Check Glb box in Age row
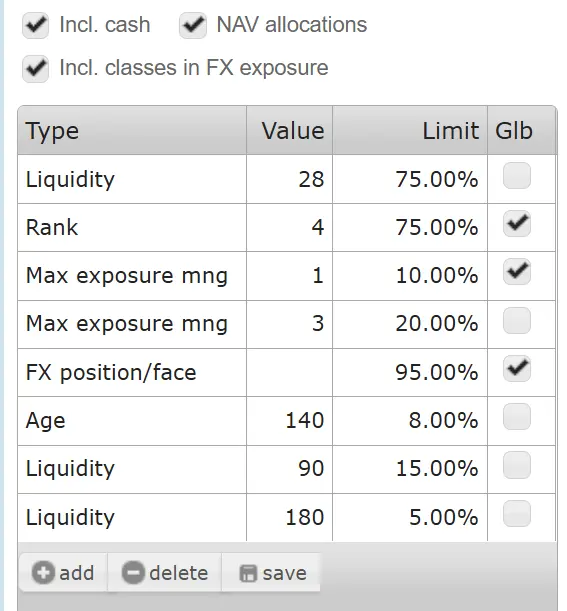The height and width of the screenshot is (611, 567). coord(517,417)
